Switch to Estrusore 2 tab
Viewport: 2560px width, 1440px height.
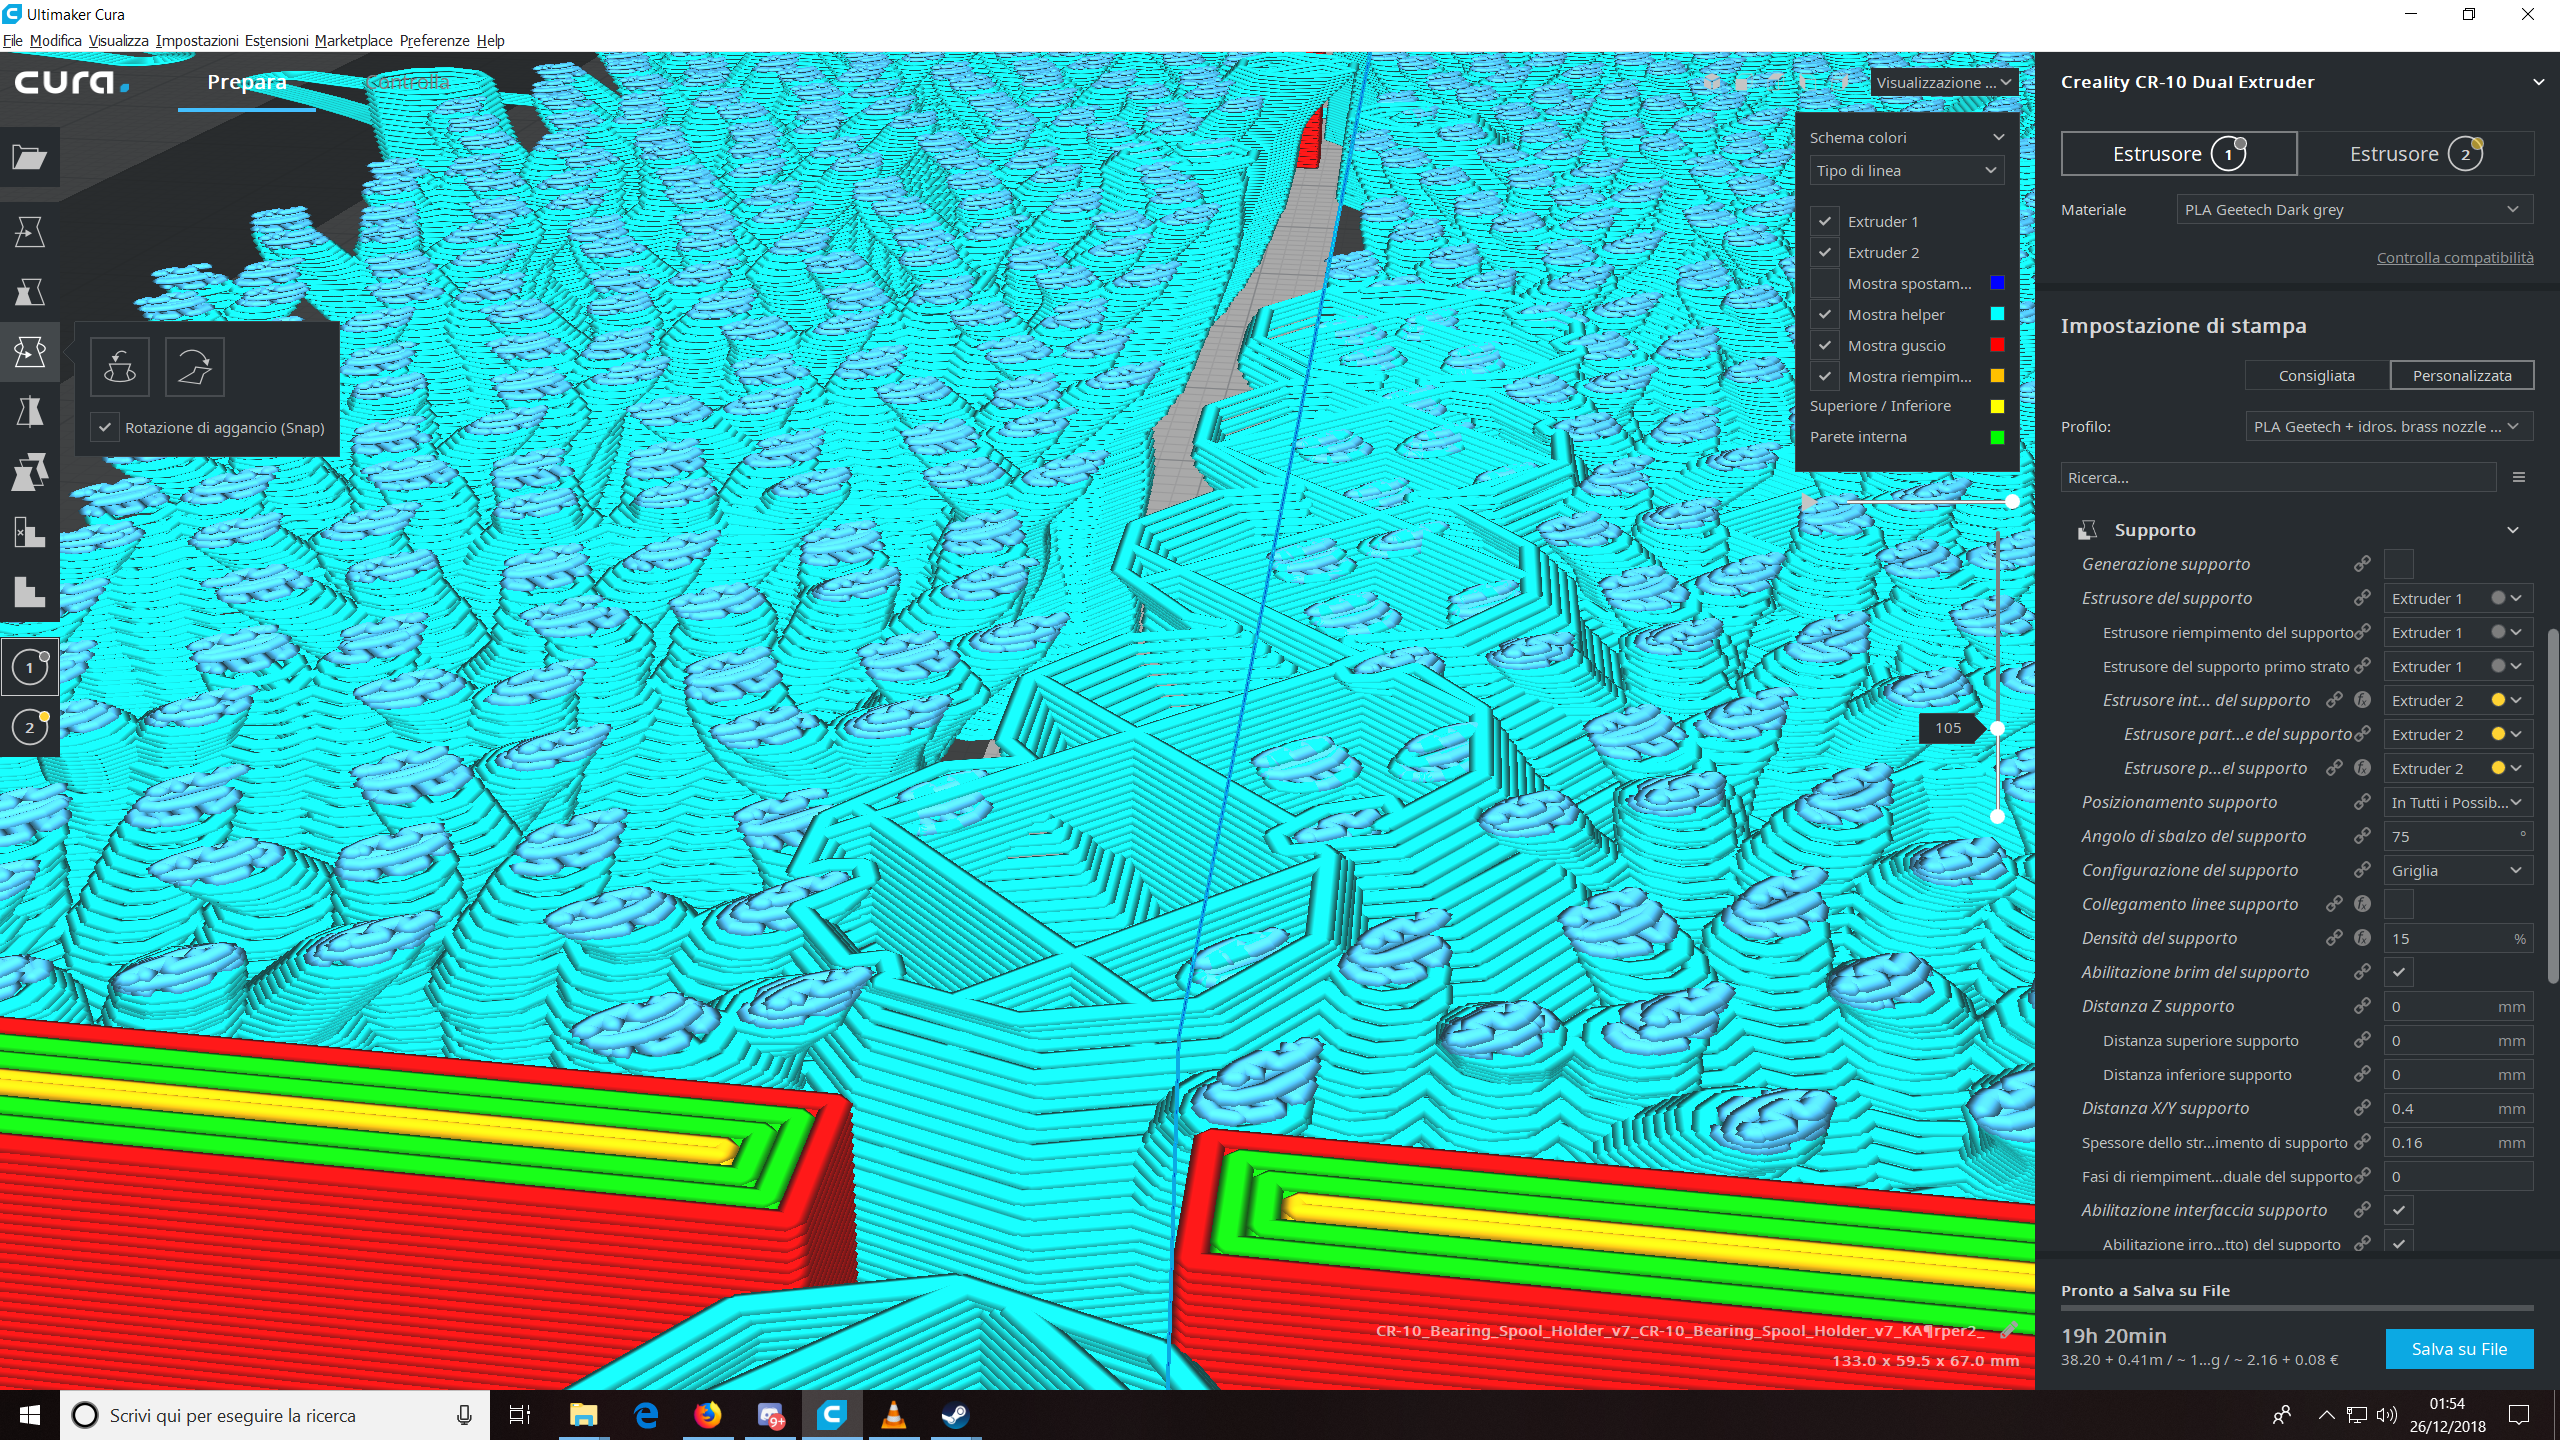click(x=2415, y=154)
